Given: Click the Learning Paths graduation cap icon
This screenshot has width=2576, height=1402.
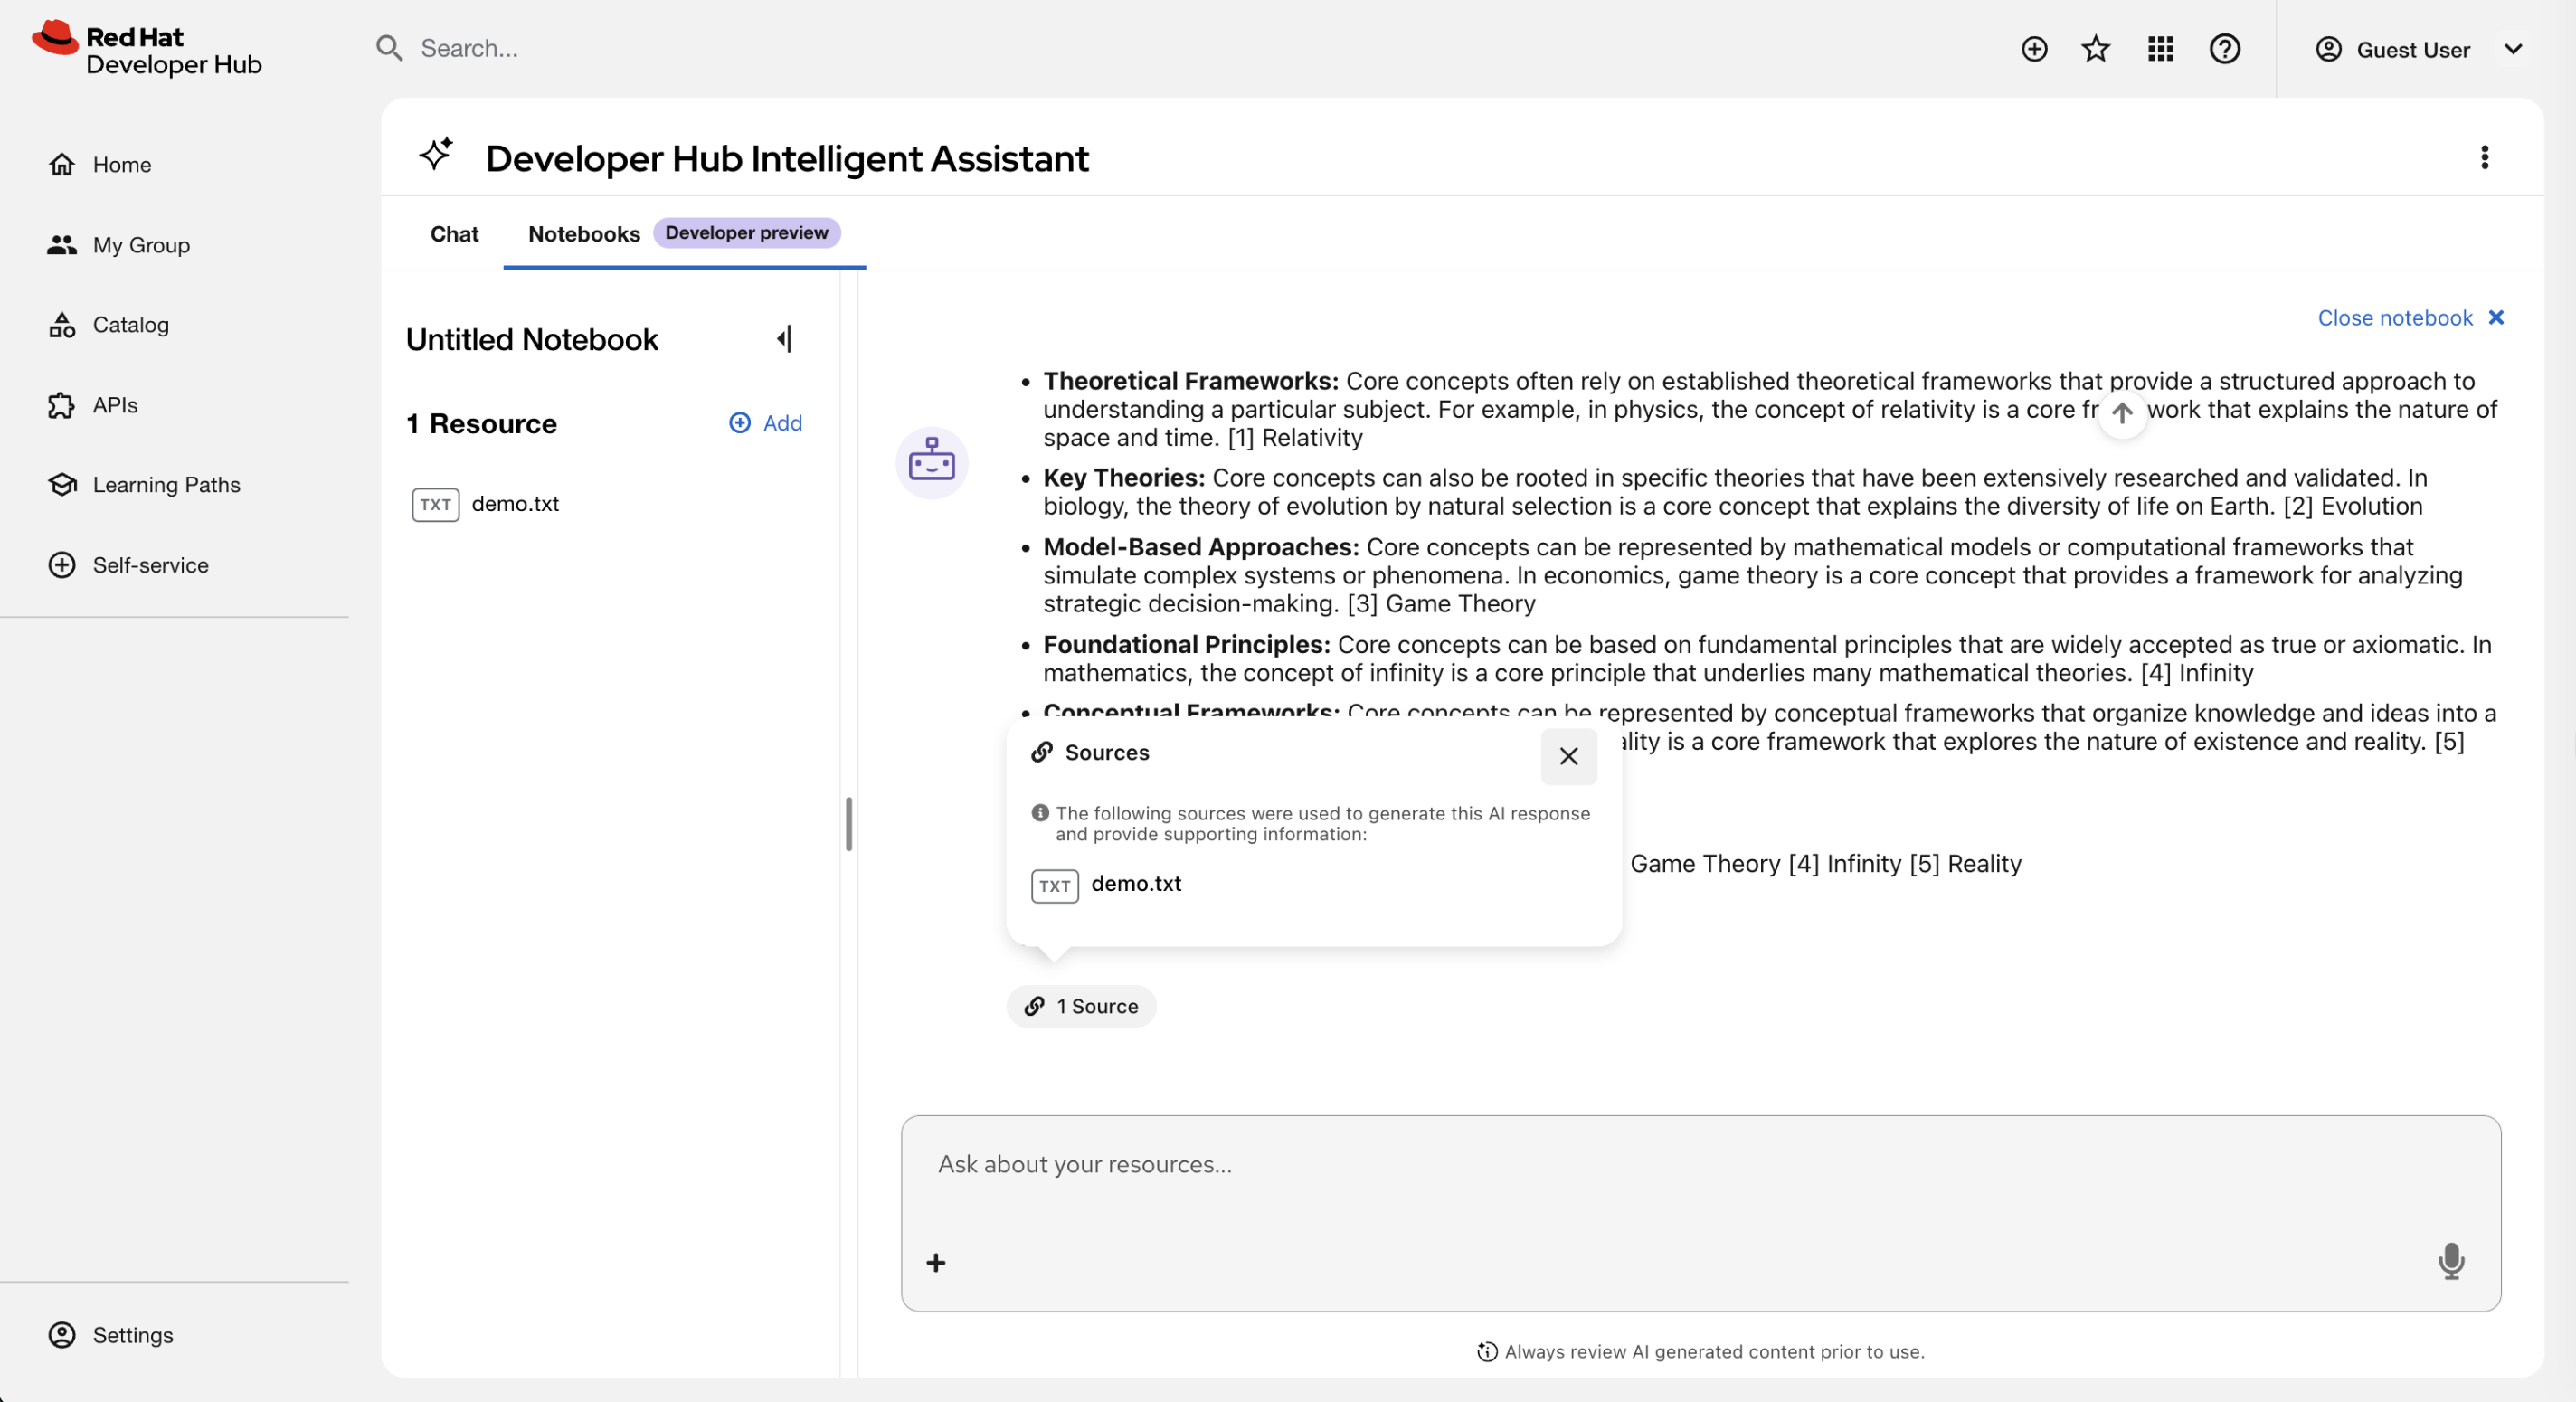Looking at the screenshot, I should click(62, 485).
